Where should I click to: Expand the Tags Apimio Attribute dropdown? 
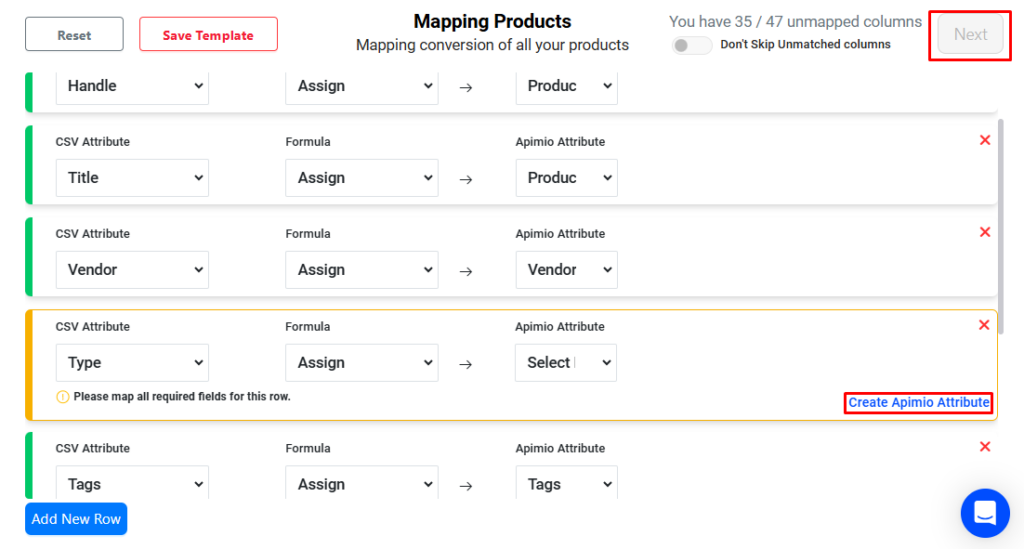pyautogui.click(x=566, y=484)
